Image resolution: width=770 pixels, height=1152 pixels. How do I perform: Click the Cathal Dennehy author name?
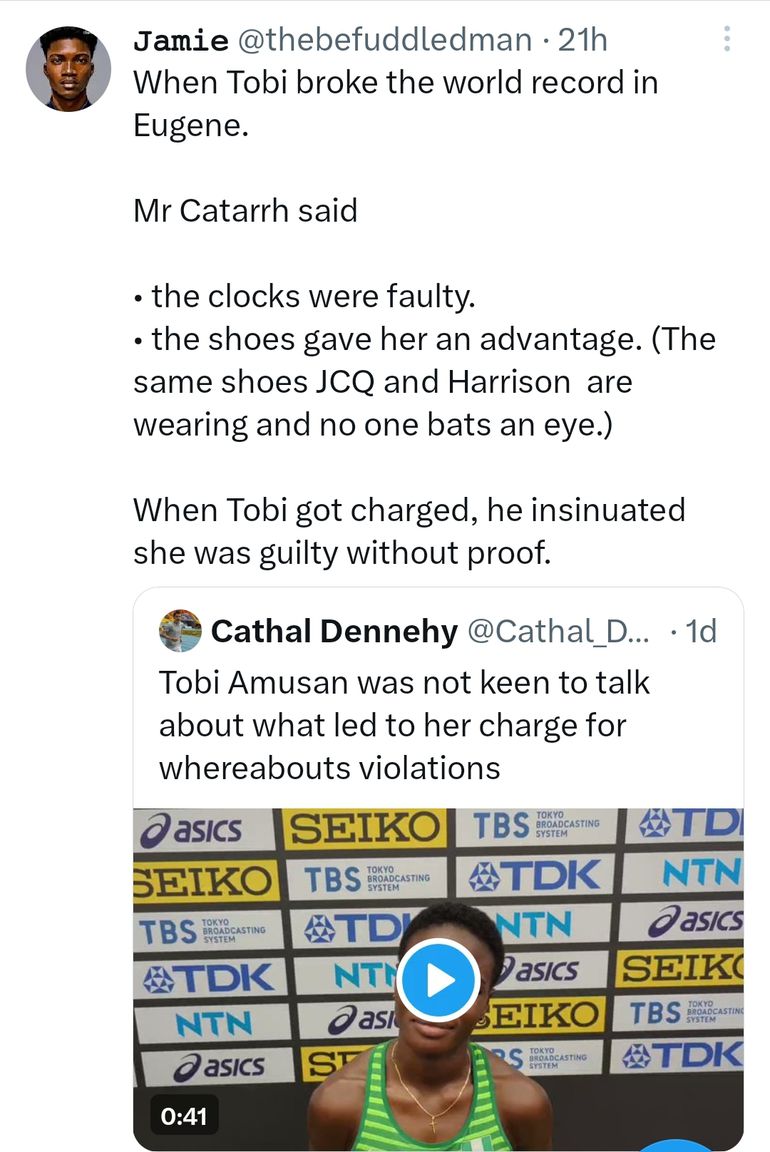pyautogui.click(x=334, y=631)
